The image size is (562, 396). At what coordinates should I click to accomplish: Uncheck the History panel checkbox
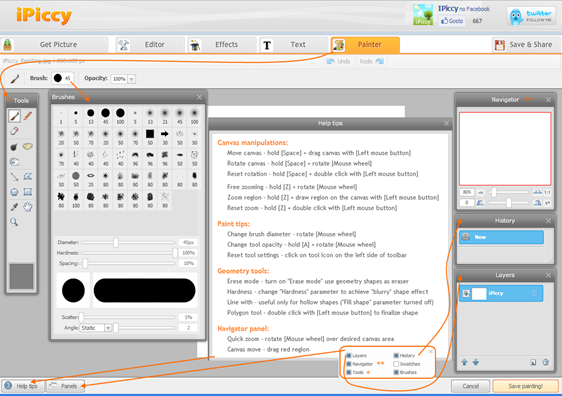click(x=396, y=356)
